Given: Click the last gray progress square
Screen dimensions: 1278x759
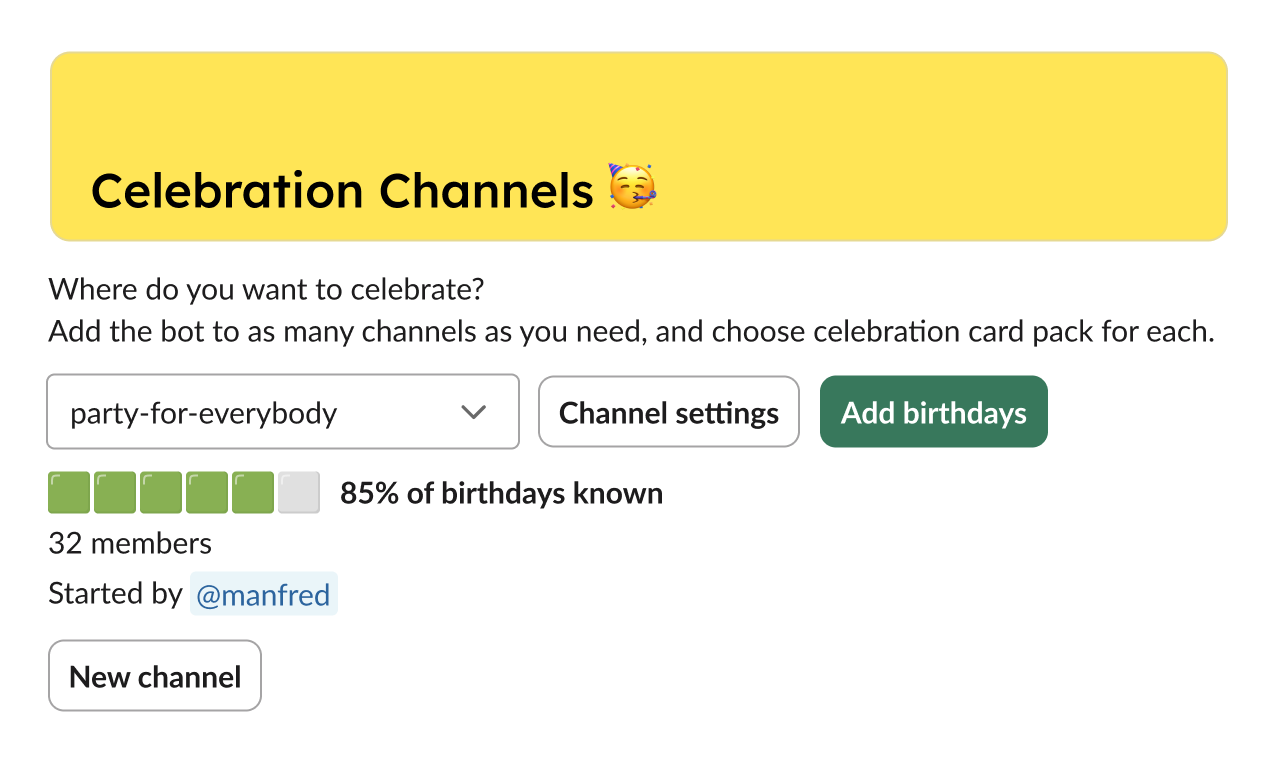Looking at the screenshot, I should pos(298,492).
